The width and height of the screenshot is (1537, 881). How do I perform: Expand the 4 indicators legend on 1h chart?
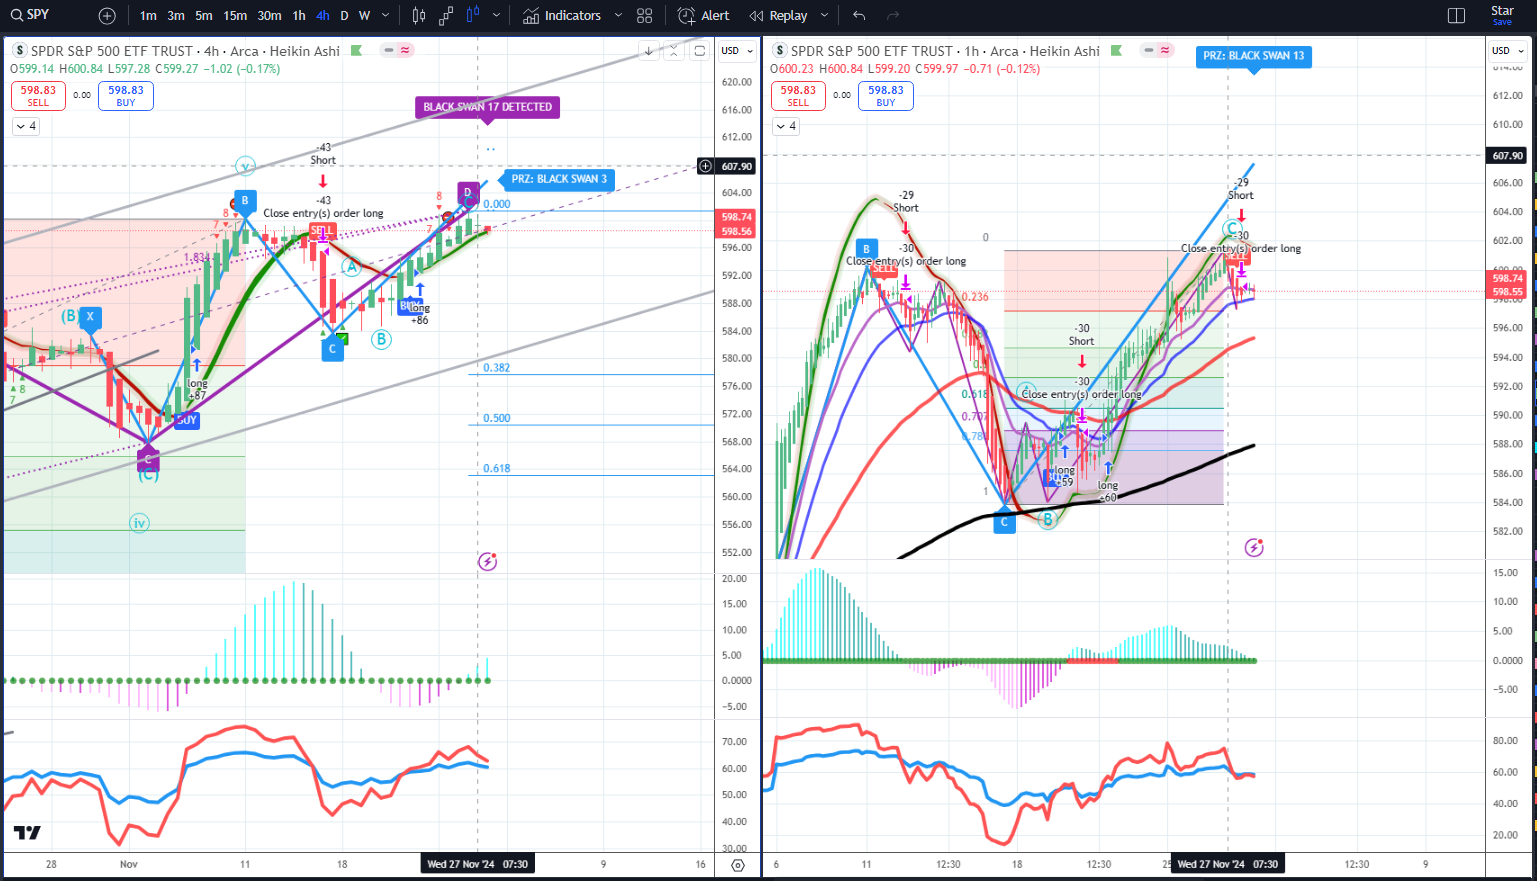(786, 126)
